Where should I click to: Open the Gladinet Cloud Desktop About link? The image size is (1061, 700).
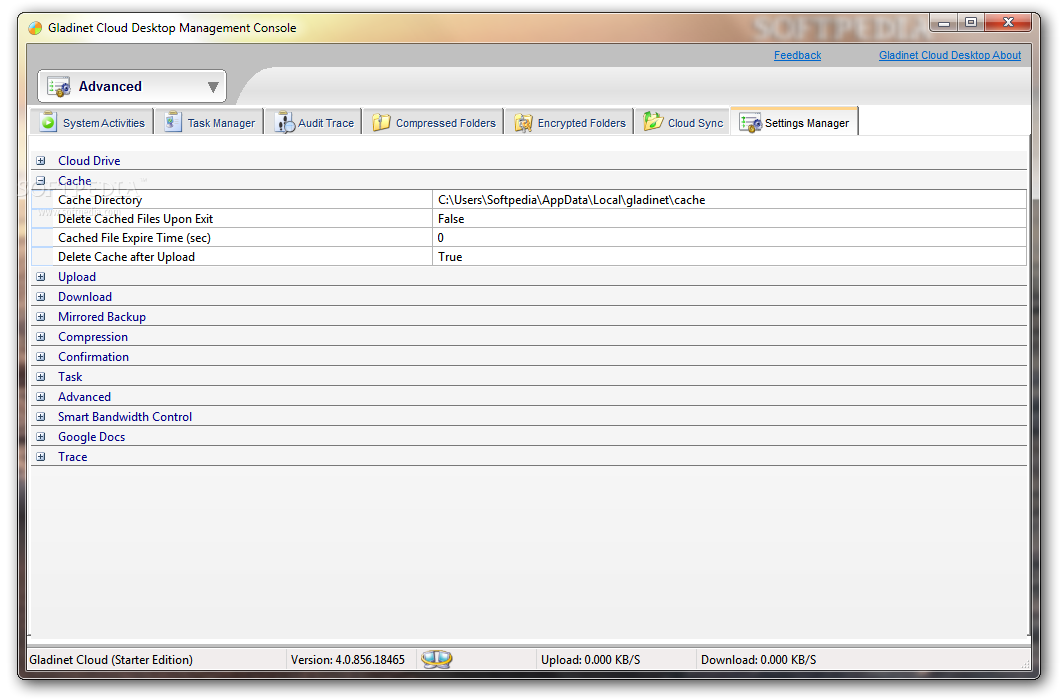[949, 56]
